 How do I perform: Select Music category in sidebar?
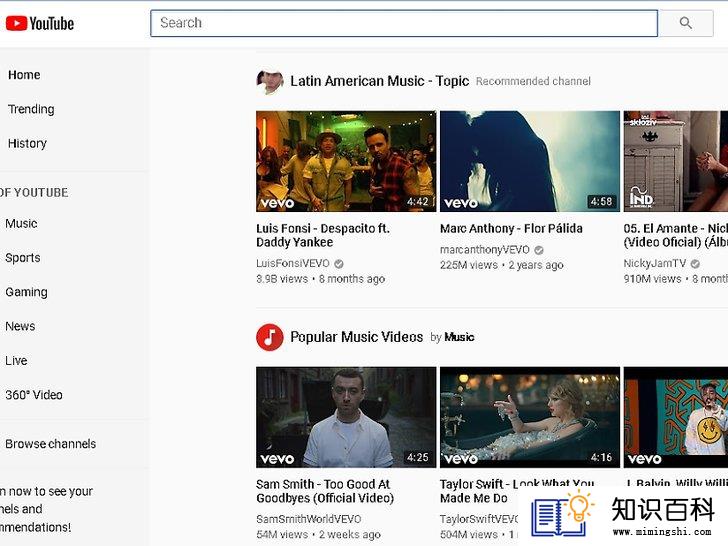21,223
